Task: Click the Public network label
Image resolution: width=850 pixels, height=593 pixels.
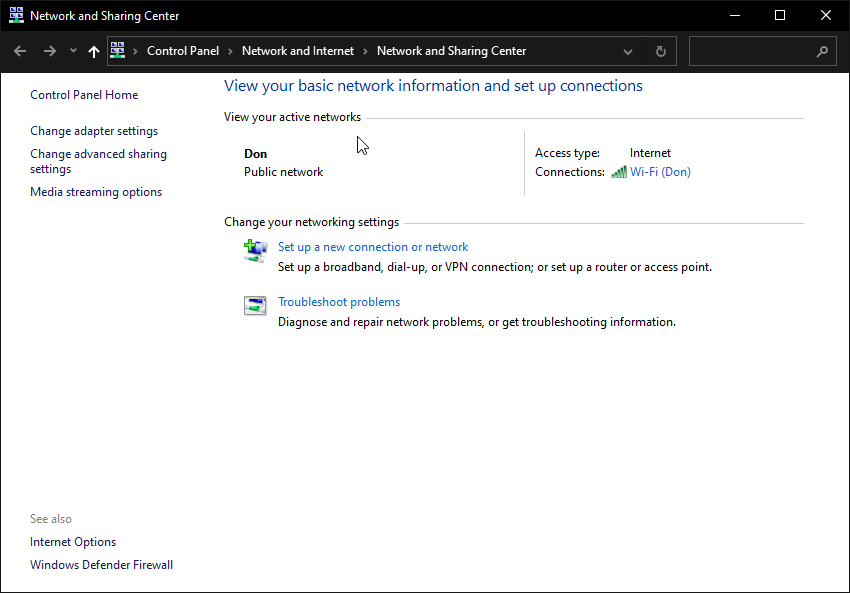Action: 284,172
